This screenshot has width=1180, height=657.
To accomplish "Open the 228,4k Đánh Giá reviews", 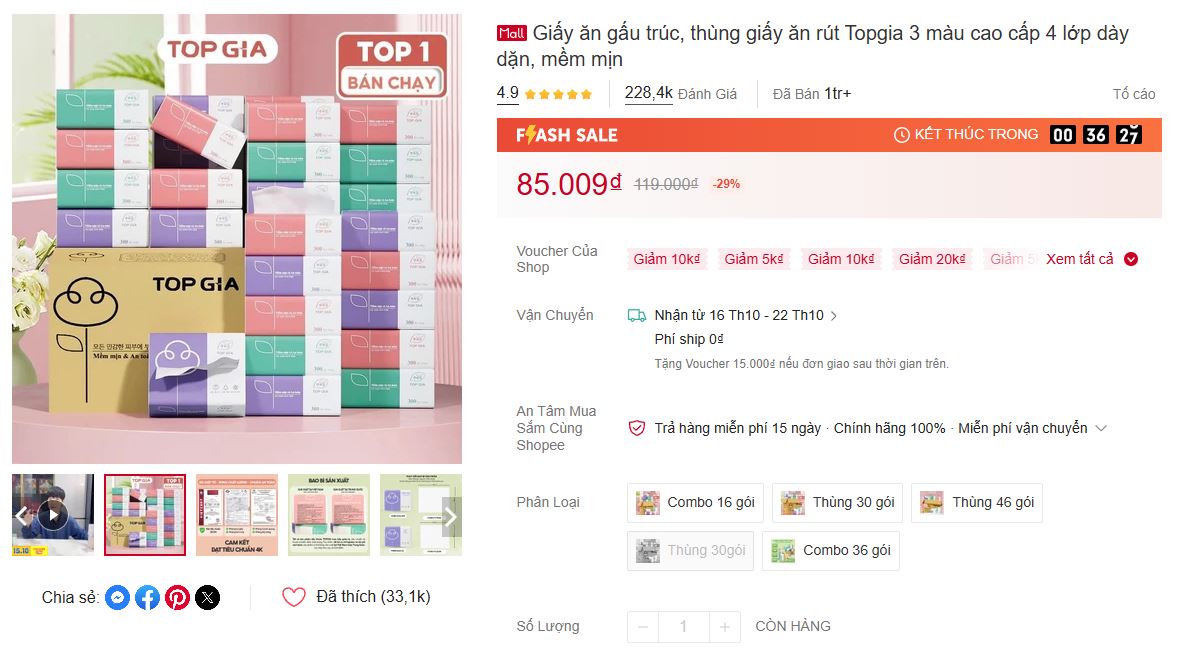I will click(x=680, y=94).
